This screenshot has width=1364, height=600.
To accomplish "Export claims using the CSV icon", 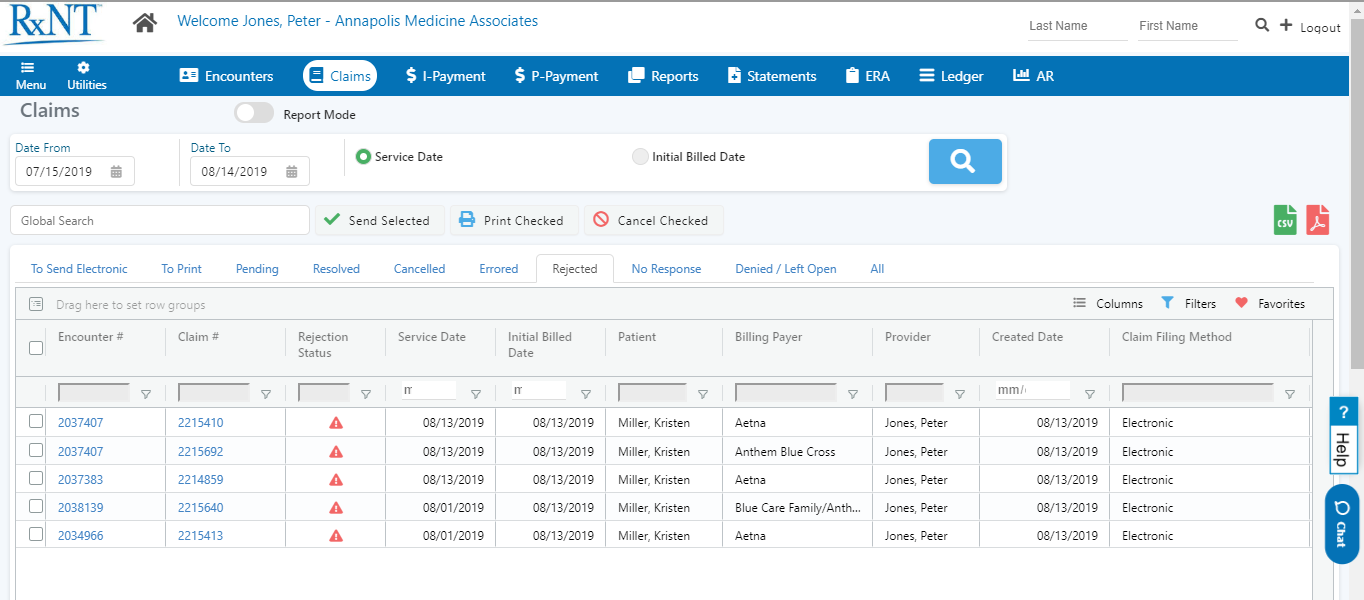I will click(x=1284, y=220).
